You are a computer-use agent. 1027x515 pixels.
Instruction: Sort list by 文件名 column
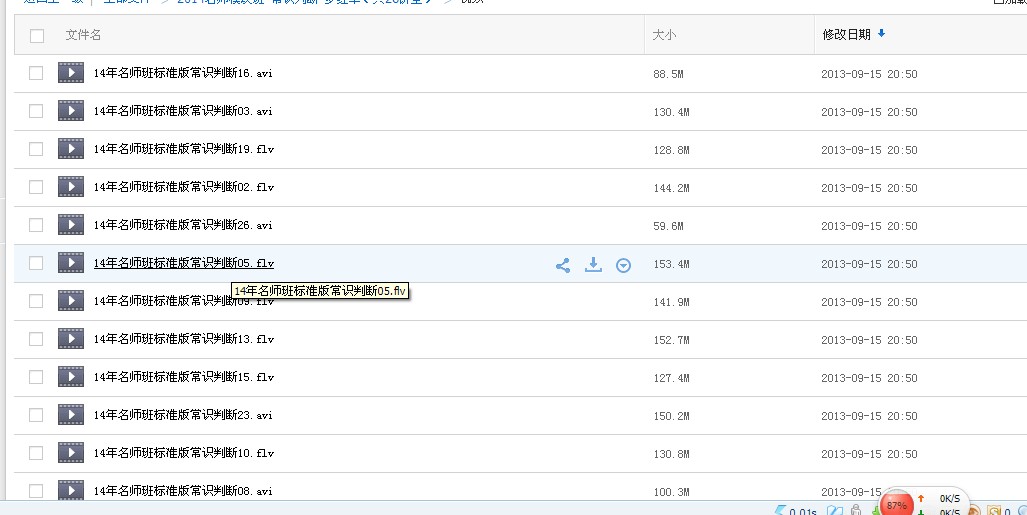click(83, 35)
